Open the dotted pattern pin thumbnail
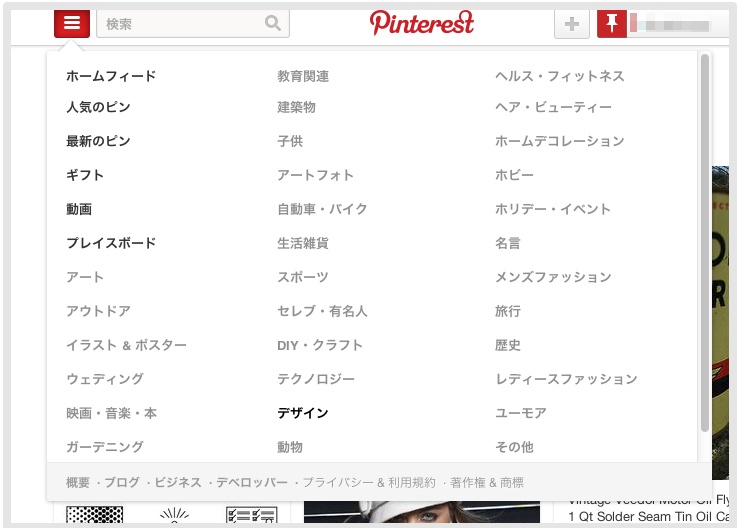 (95, 514)
